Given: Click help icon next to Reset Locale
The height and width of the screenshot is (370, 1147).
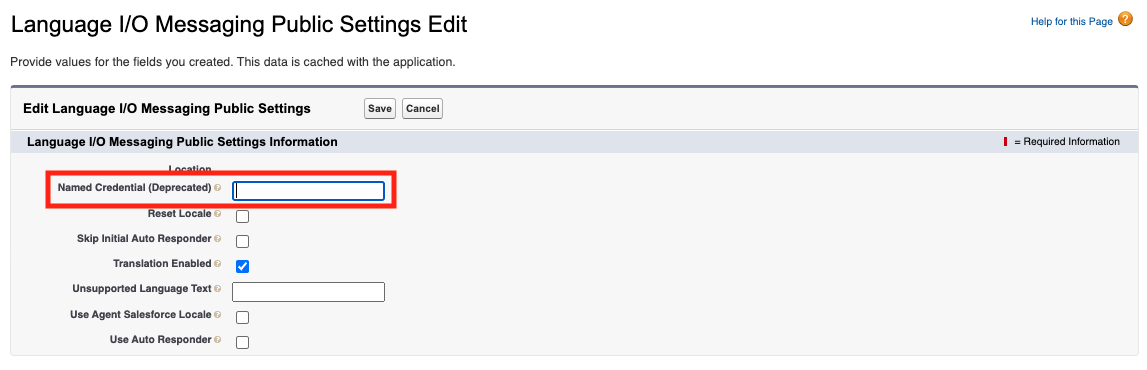Looking at the screenshot, I should click(217, 214).
